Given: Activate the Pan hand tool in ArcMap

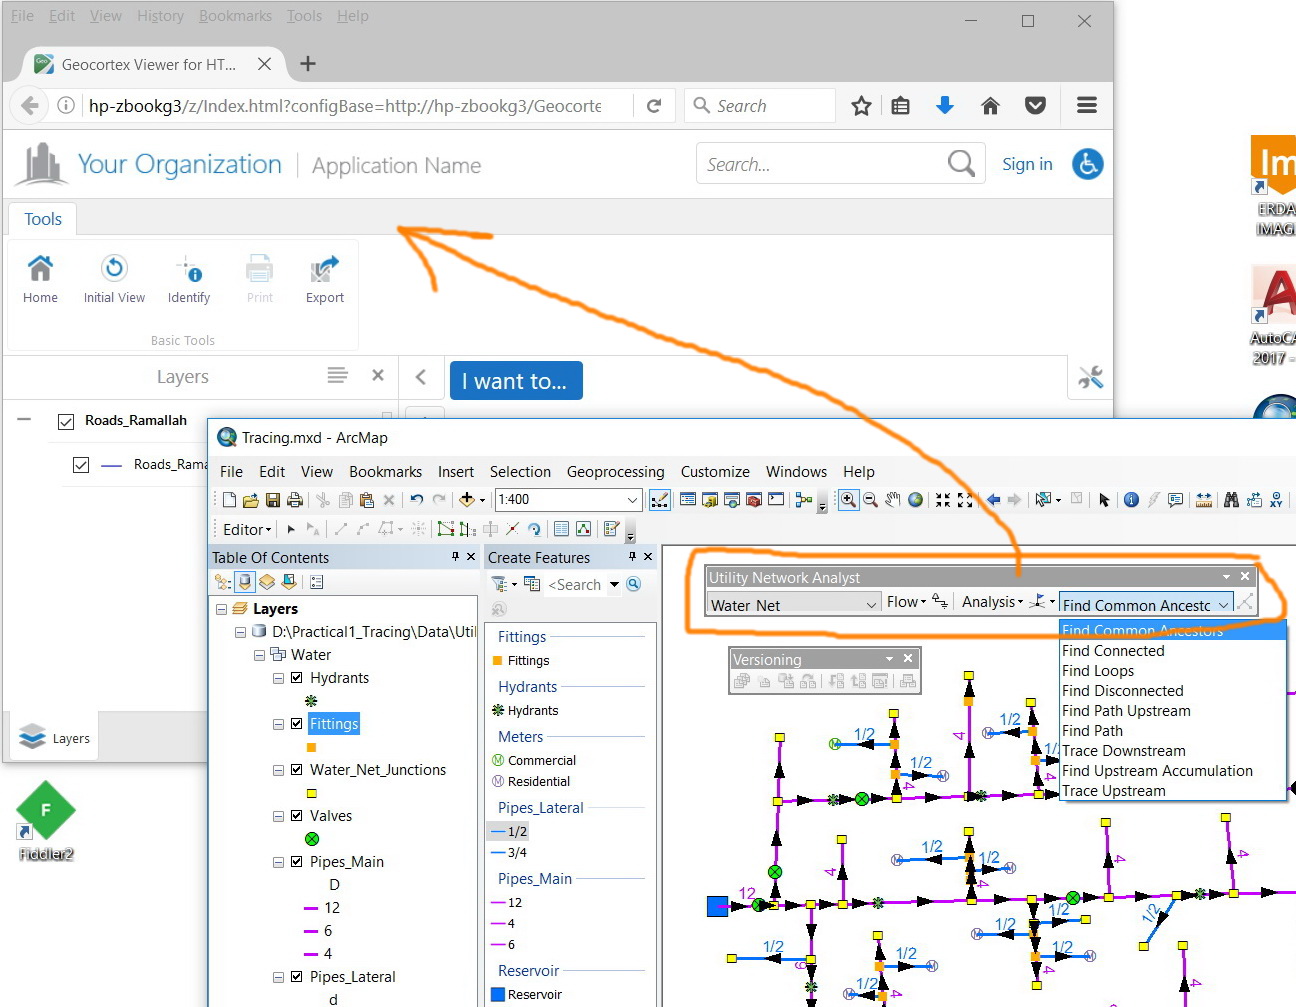Looking at the screenshot, I should pos(892,500).
